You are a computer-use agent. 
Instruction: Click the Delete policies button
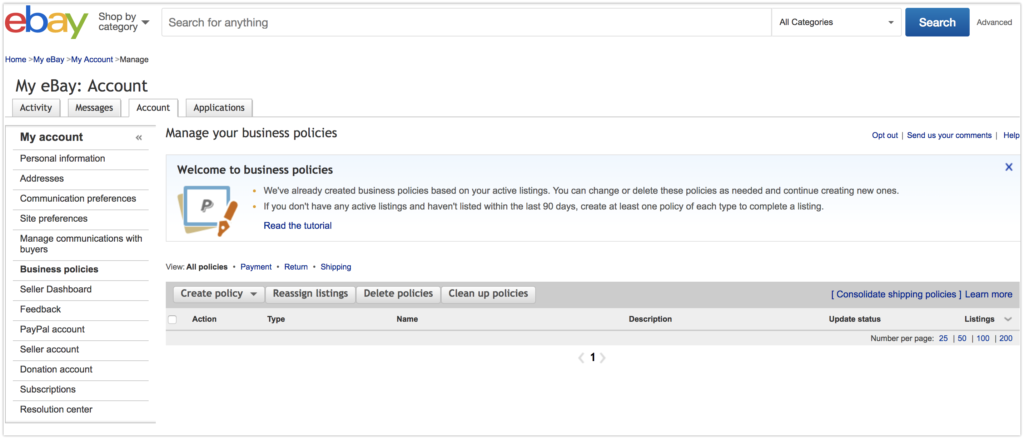(x=398, y=294)
